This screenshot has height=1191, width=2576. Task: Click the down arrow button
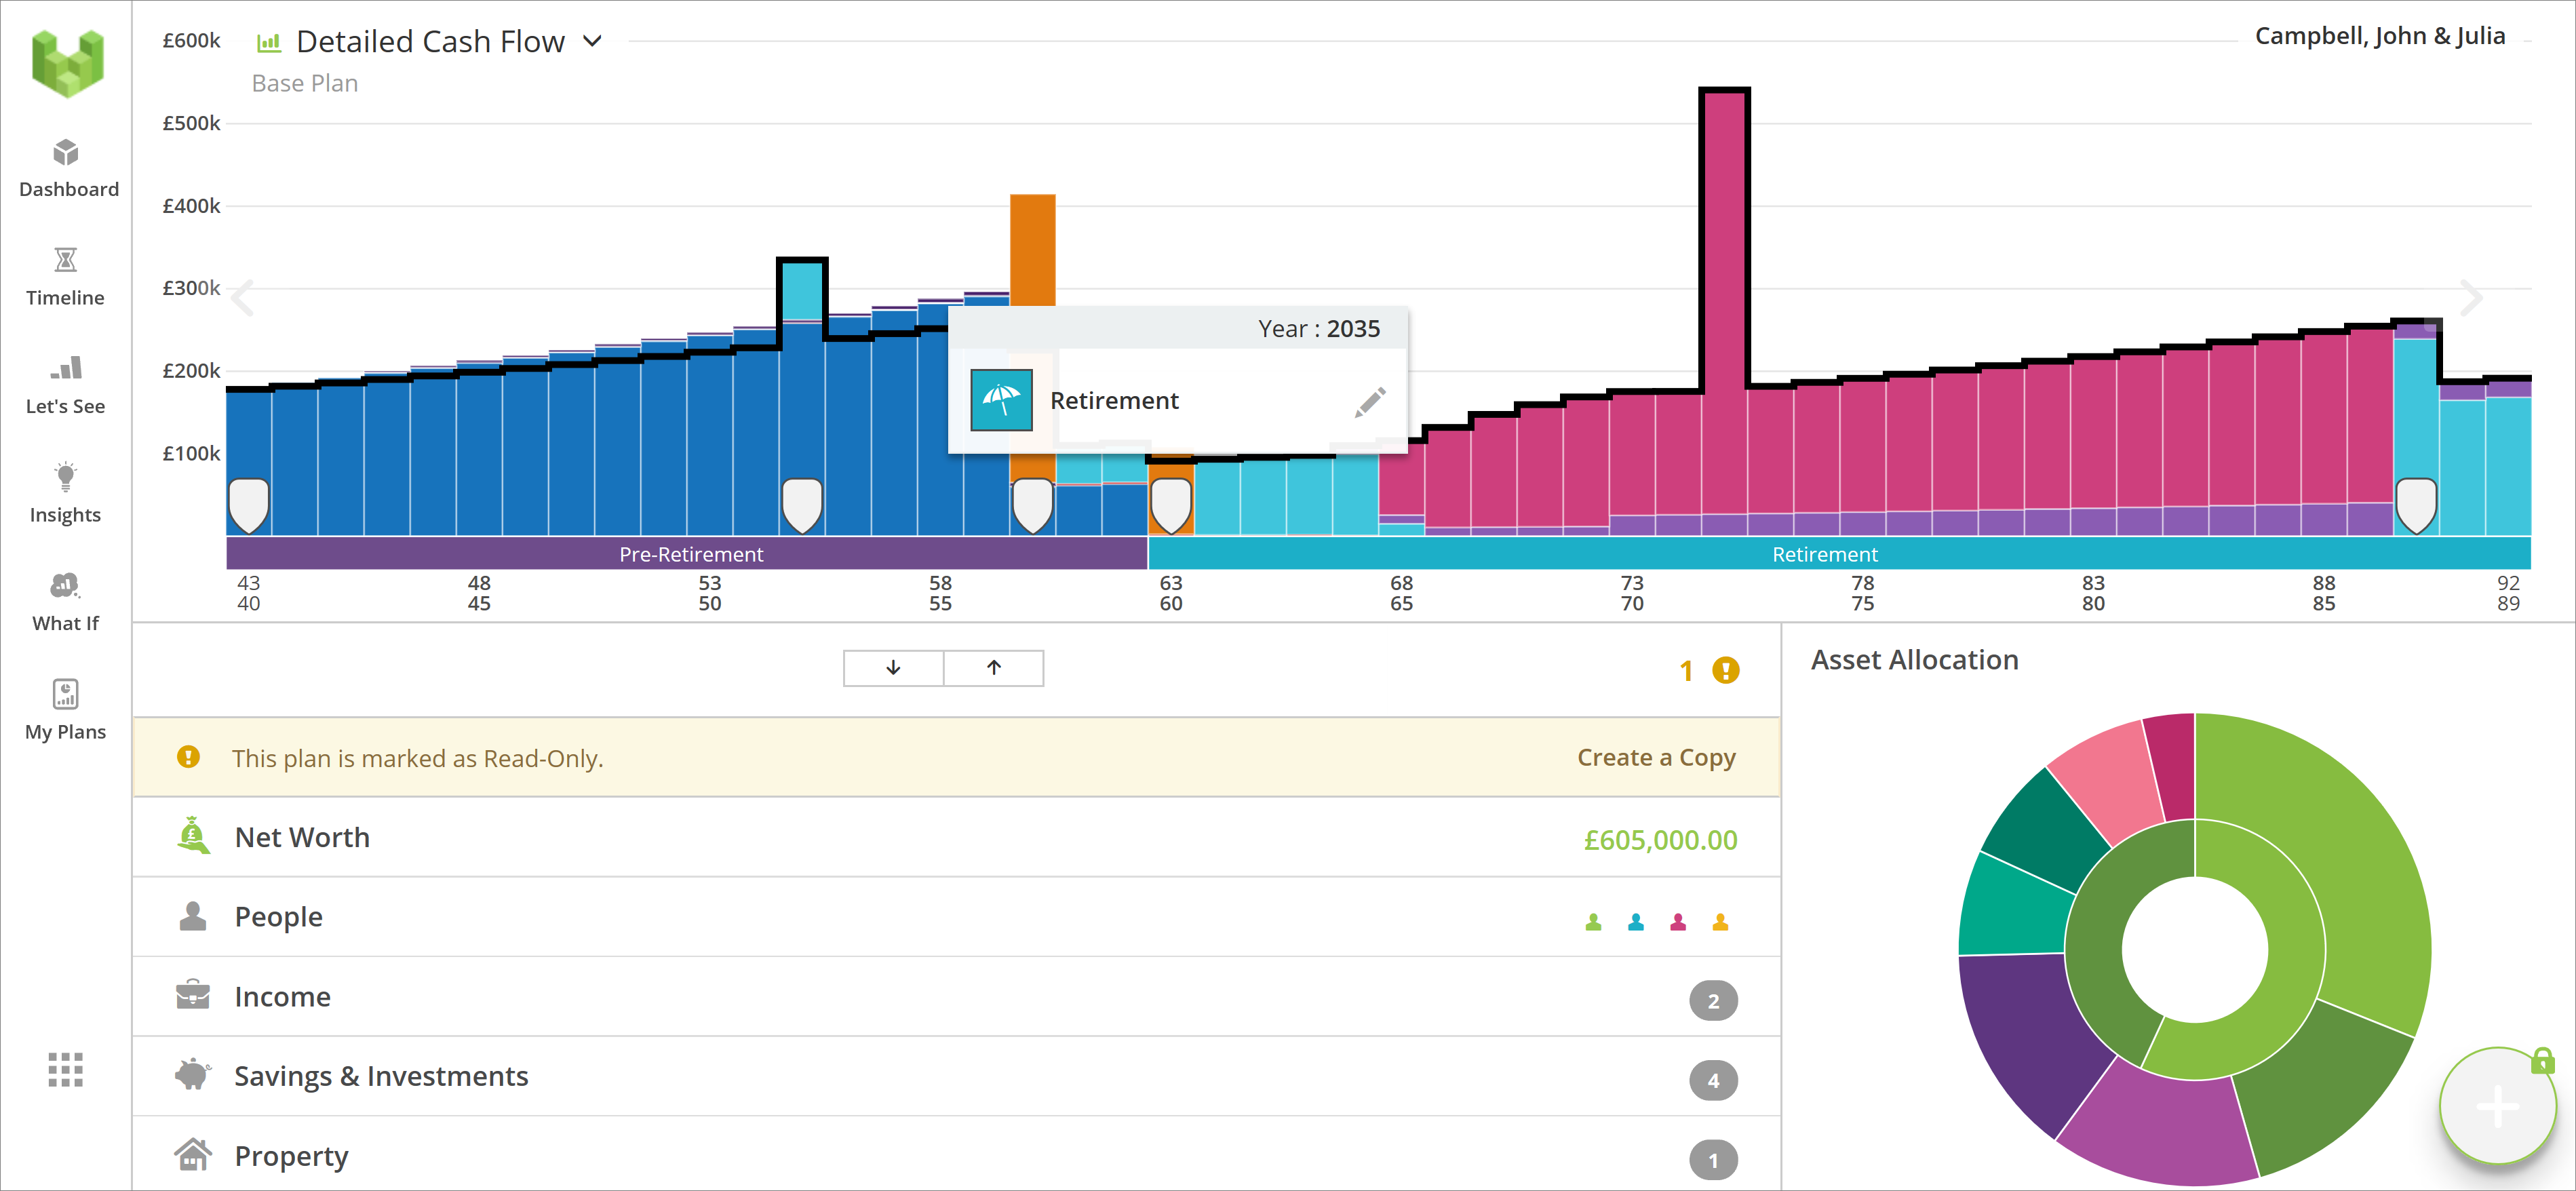(x=893, y=668)
